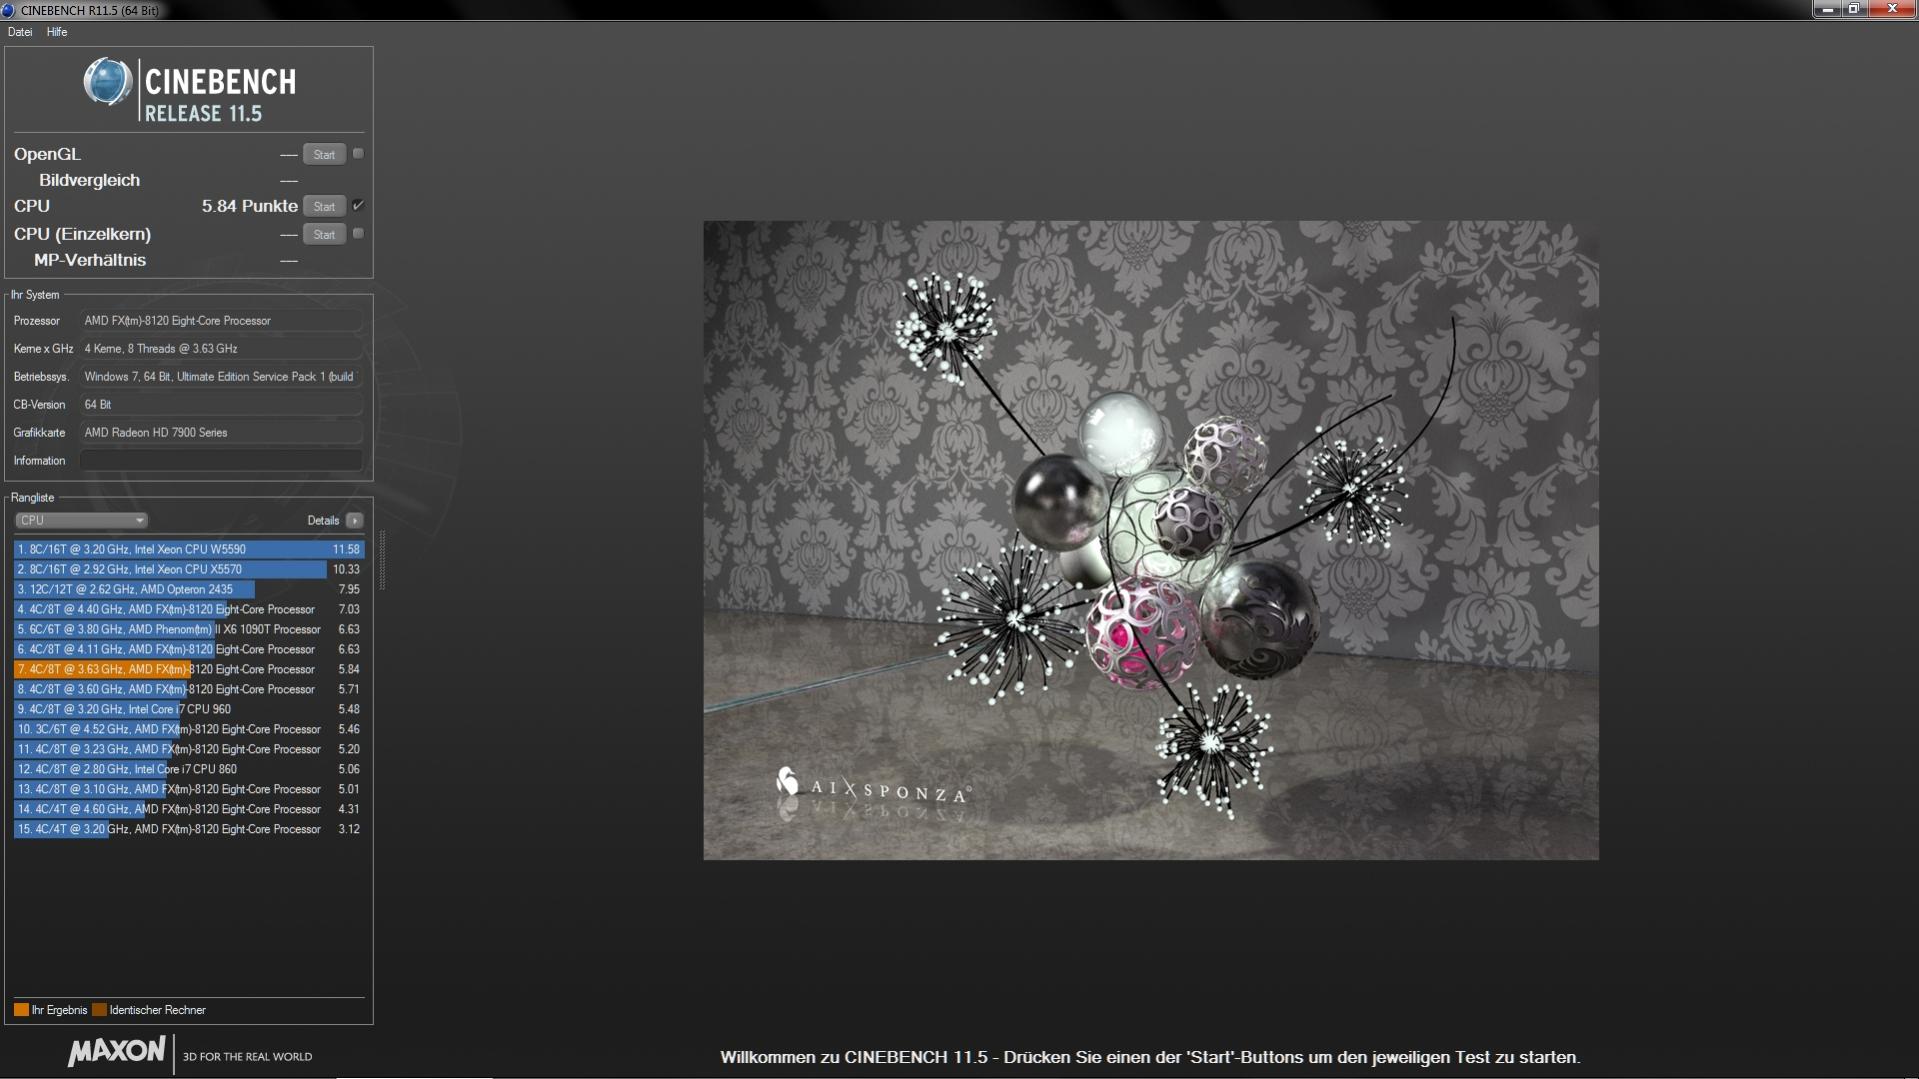1919x1079 pixels.
Task: Click the Information input field
Action: click(221, 460)
